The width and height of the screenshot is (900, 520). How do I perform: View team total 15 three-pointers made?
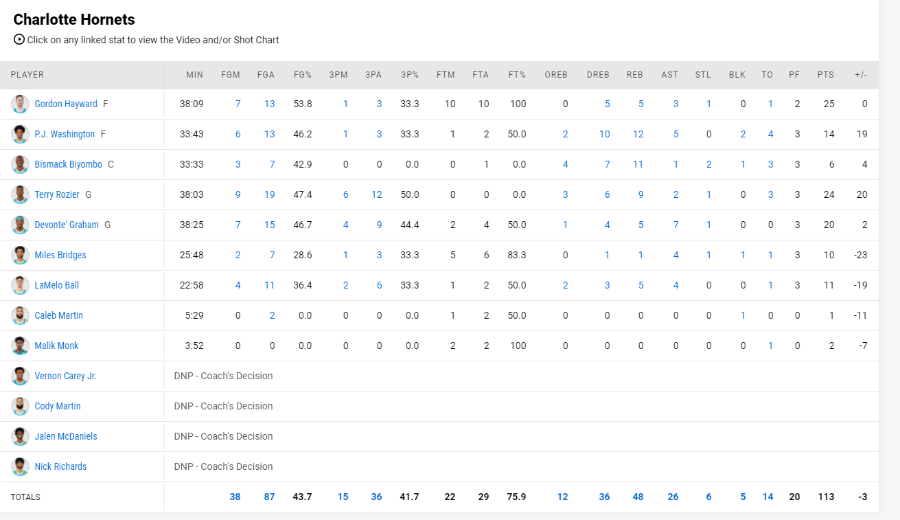tap(343, 497)
